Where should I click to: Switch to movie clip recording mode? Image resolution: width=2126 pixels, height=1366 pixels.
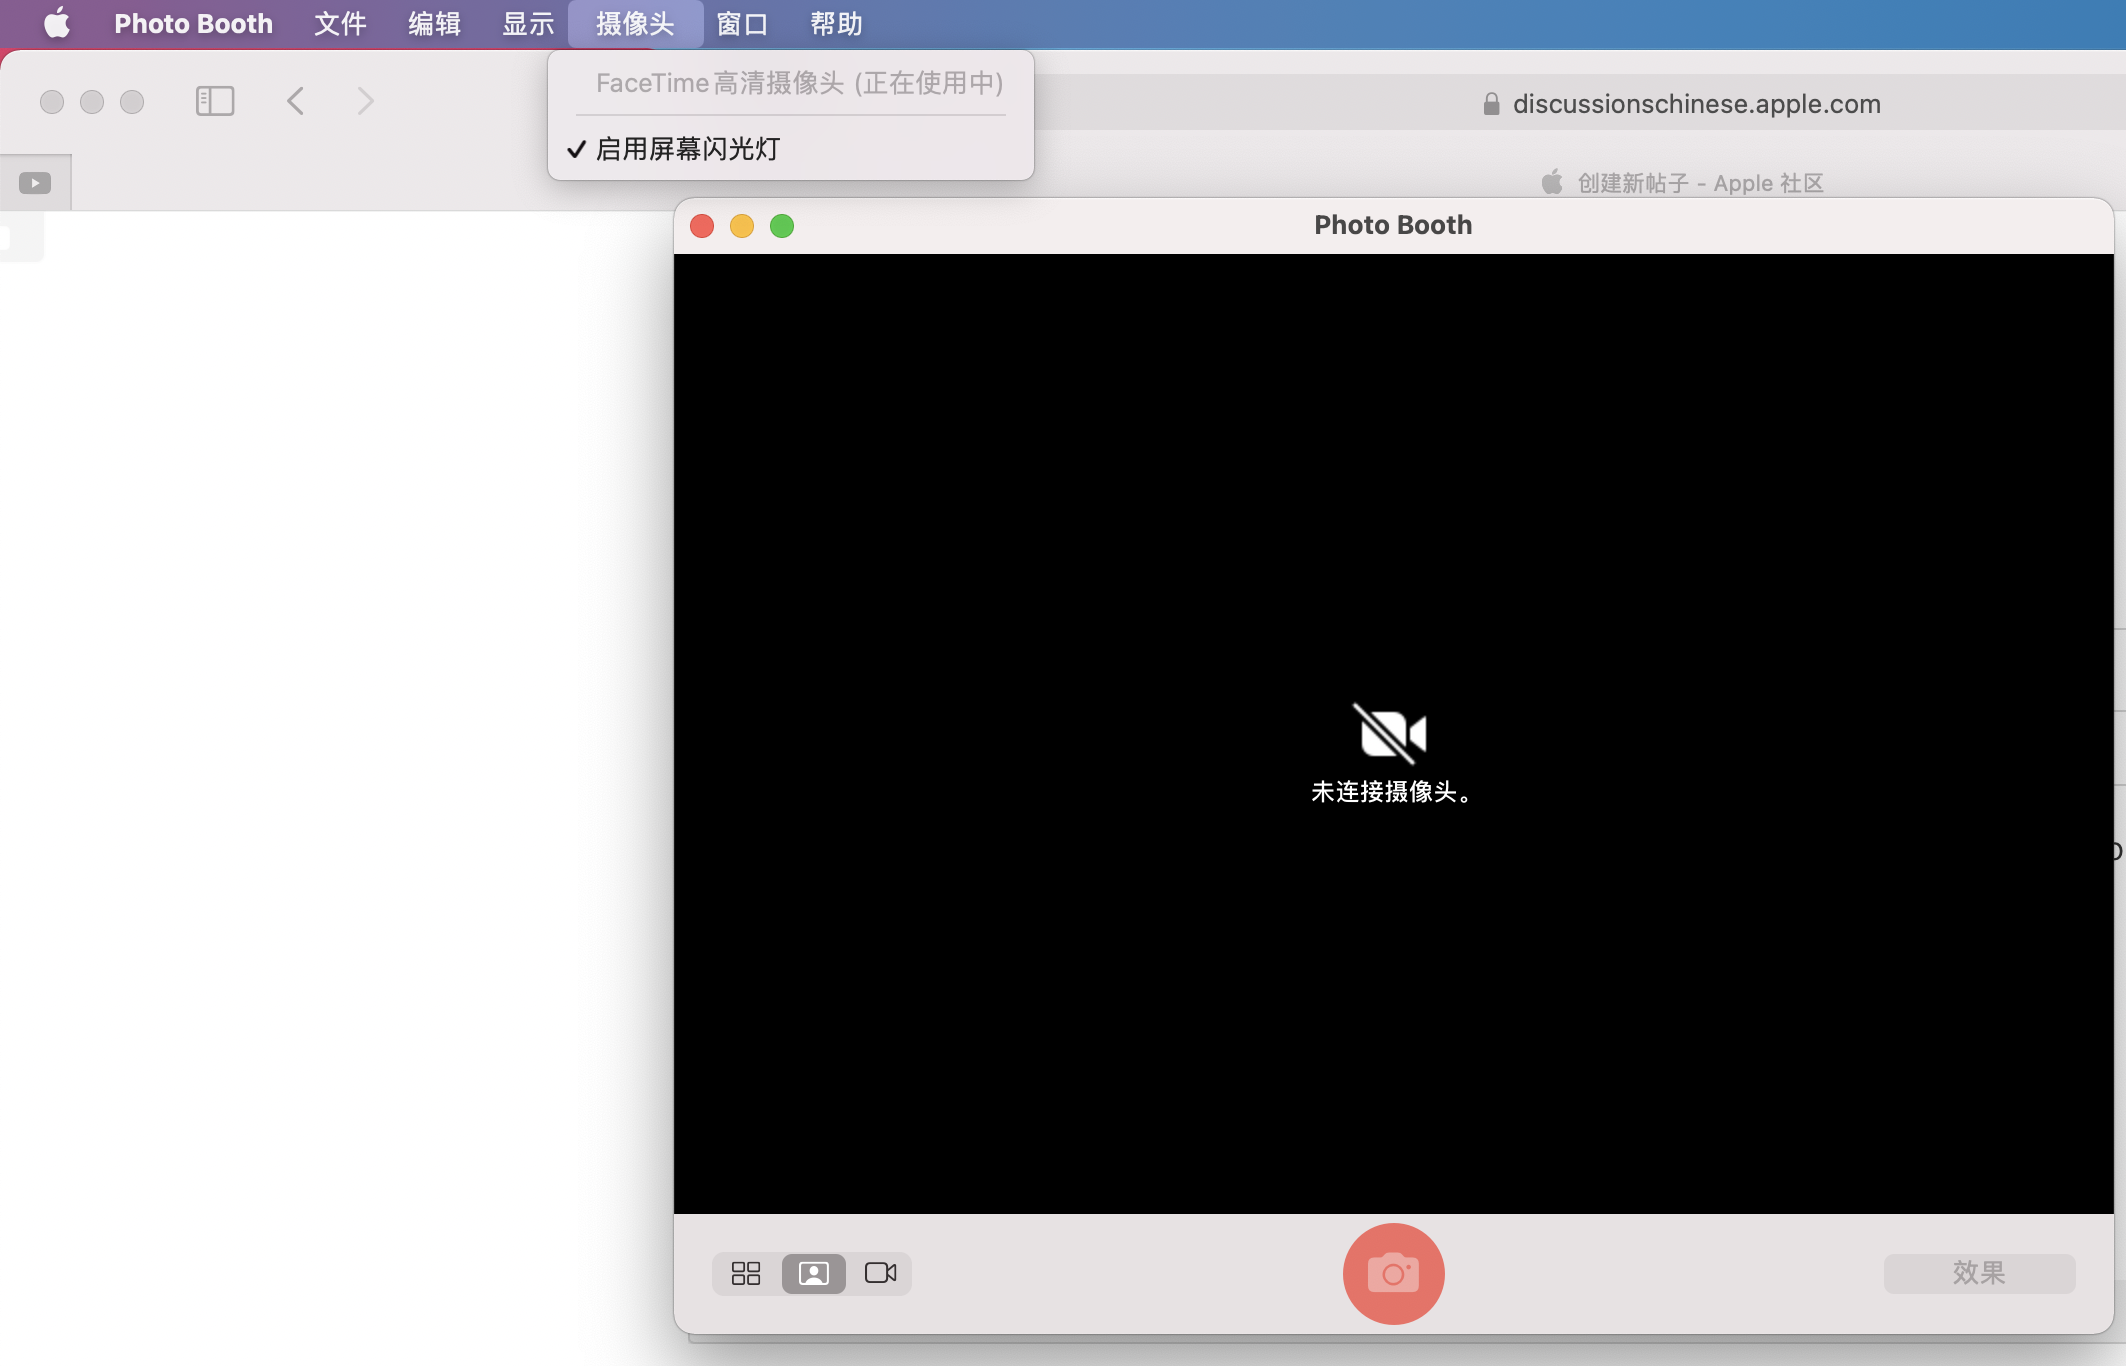[880, 1273]
